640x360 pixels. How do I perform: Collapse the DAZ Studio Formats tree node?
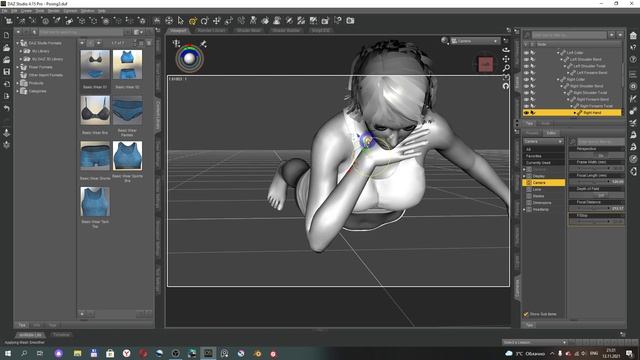pos(18,43)
